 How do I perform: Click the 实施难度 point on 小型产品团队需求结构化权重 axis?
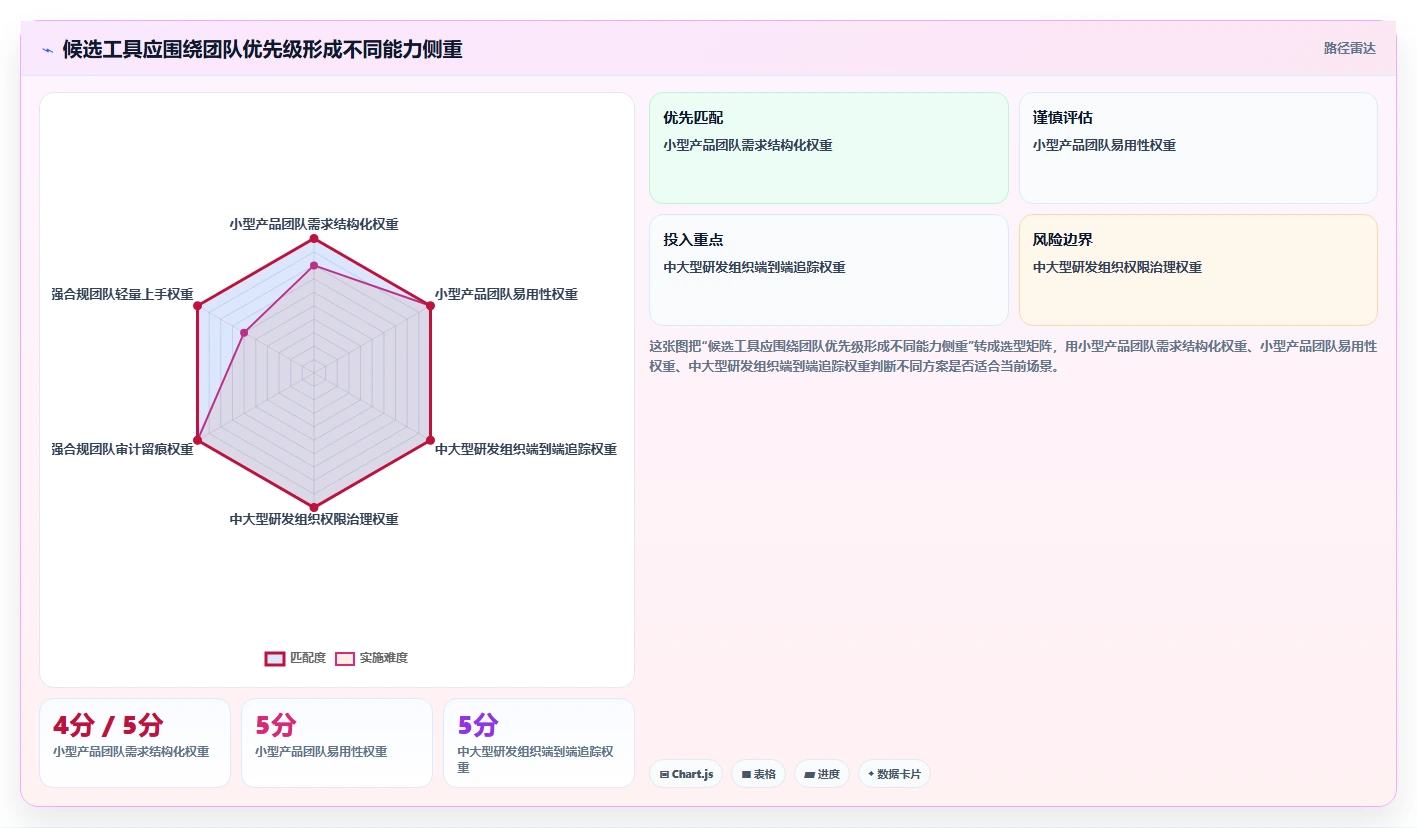pos(314,266)
